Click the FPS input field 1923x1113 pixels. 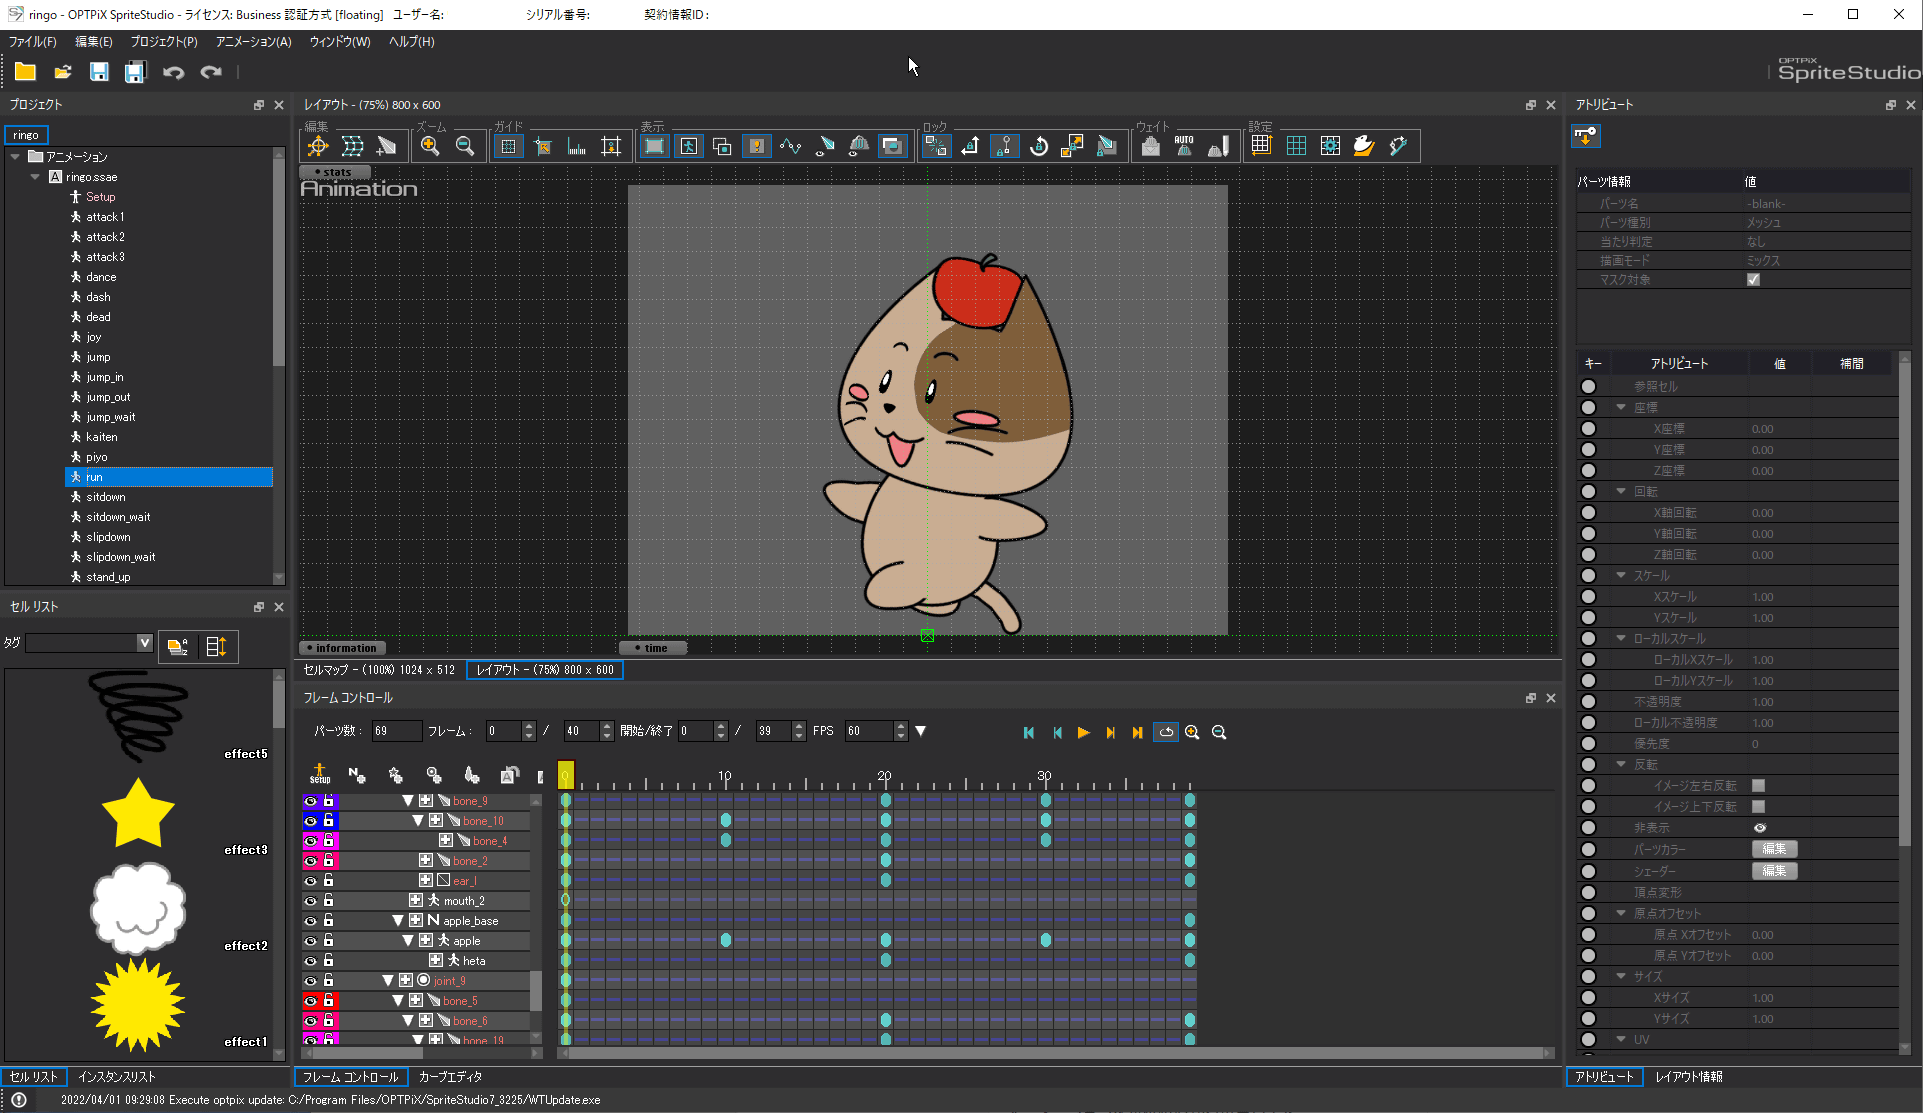[x=869, y=731]
